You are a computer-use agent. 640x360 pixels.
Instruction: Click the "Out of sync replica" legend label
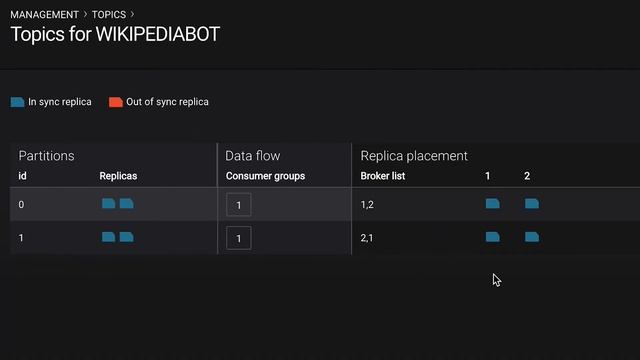167,102
